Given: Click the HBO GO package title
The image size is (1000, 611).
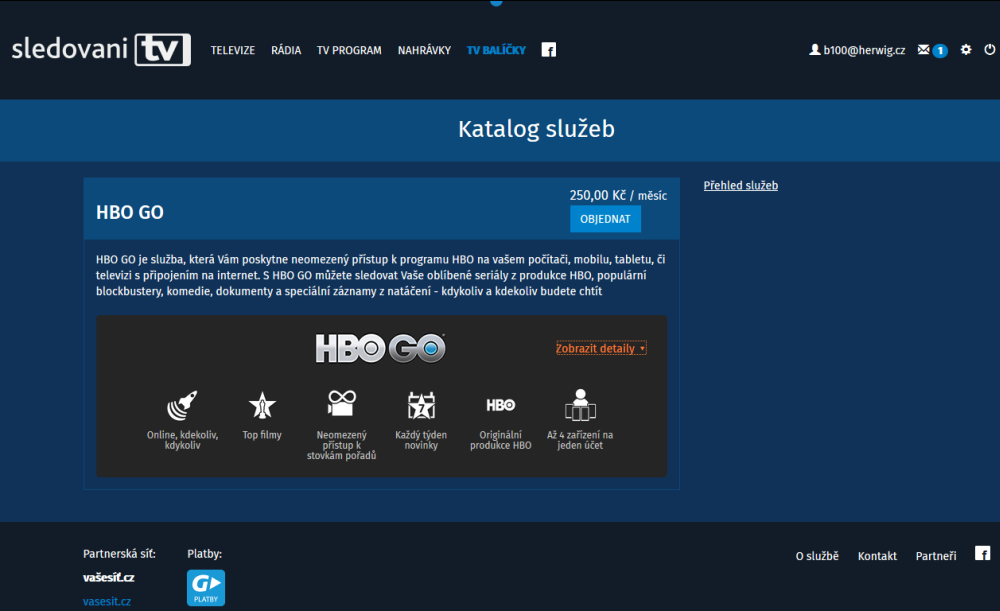Looking at the screenshot, I should (x=129, y=212).
